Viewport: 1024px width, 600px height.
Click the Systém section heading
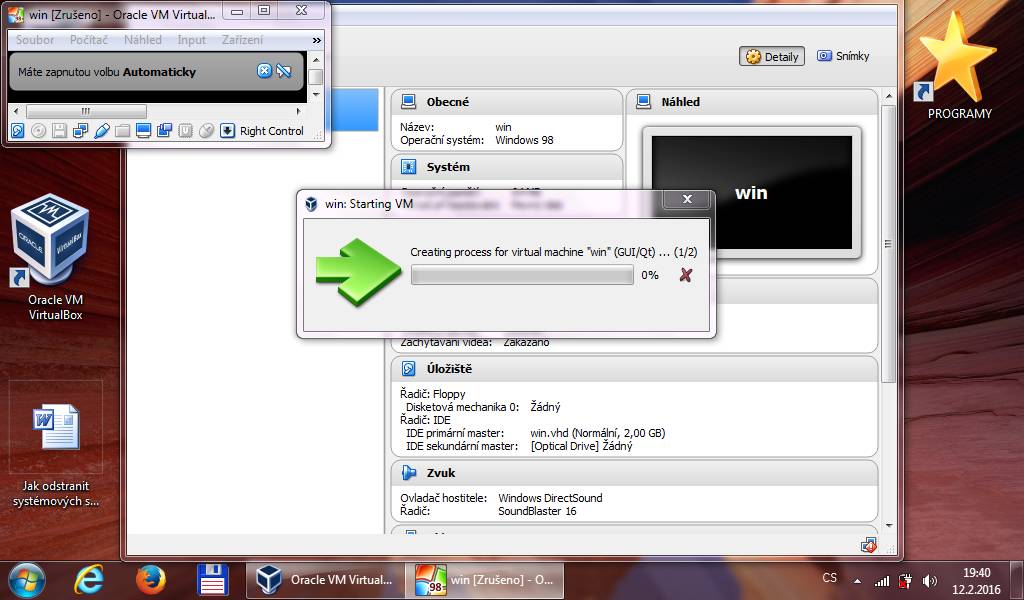tap(448, 167)
